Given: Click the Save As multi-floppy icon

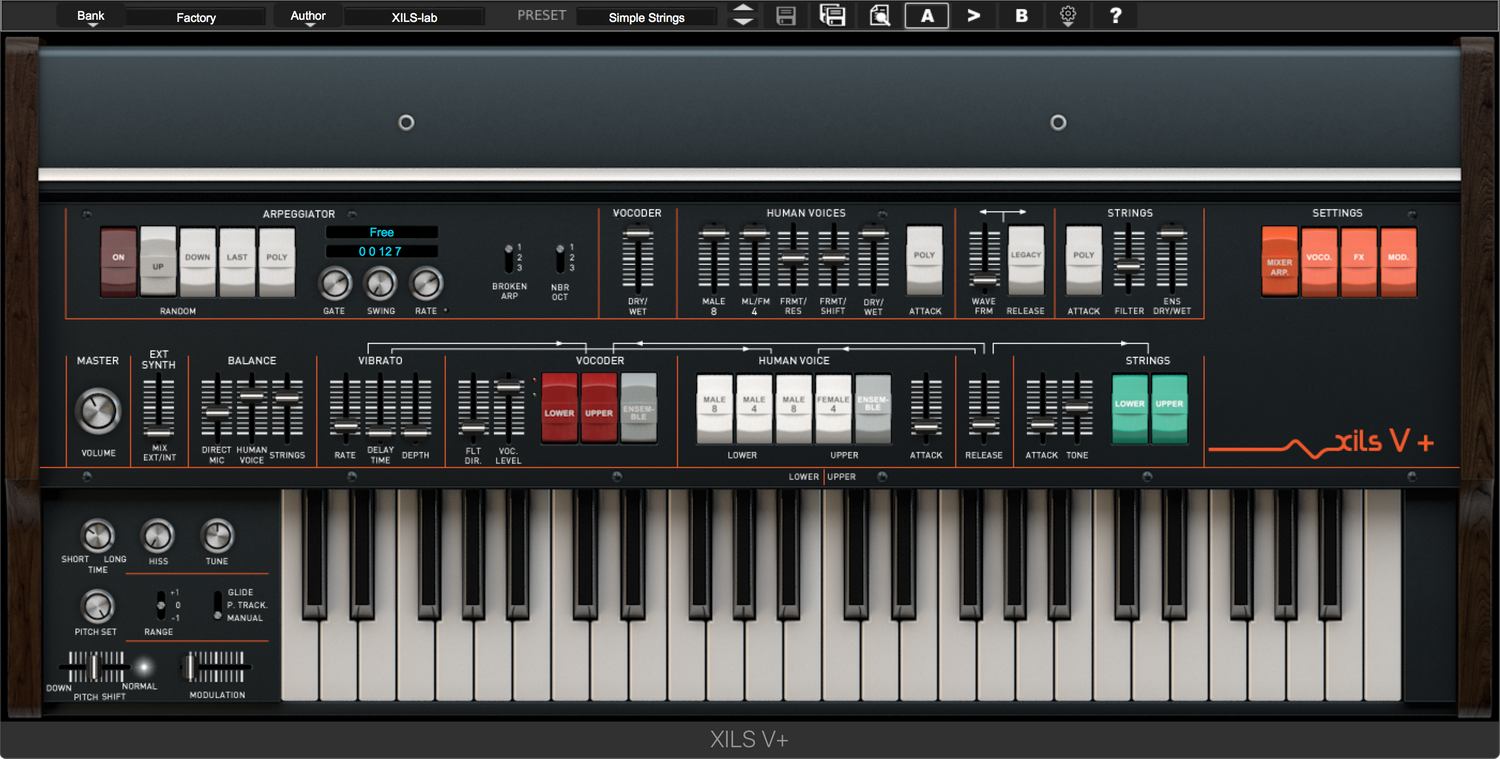Looking at the screenshot, I should coord(832,16).
